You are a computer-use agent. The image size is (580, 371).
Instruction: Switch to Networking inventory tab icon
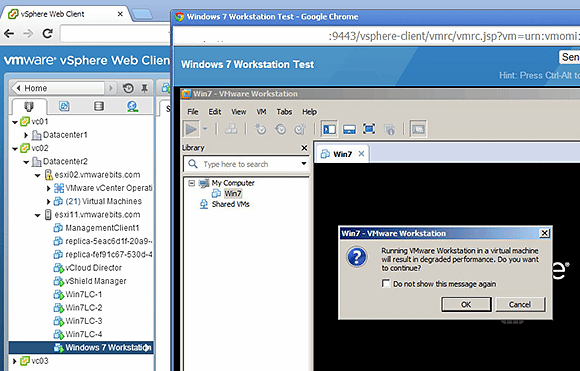click(x=132, y=107)
